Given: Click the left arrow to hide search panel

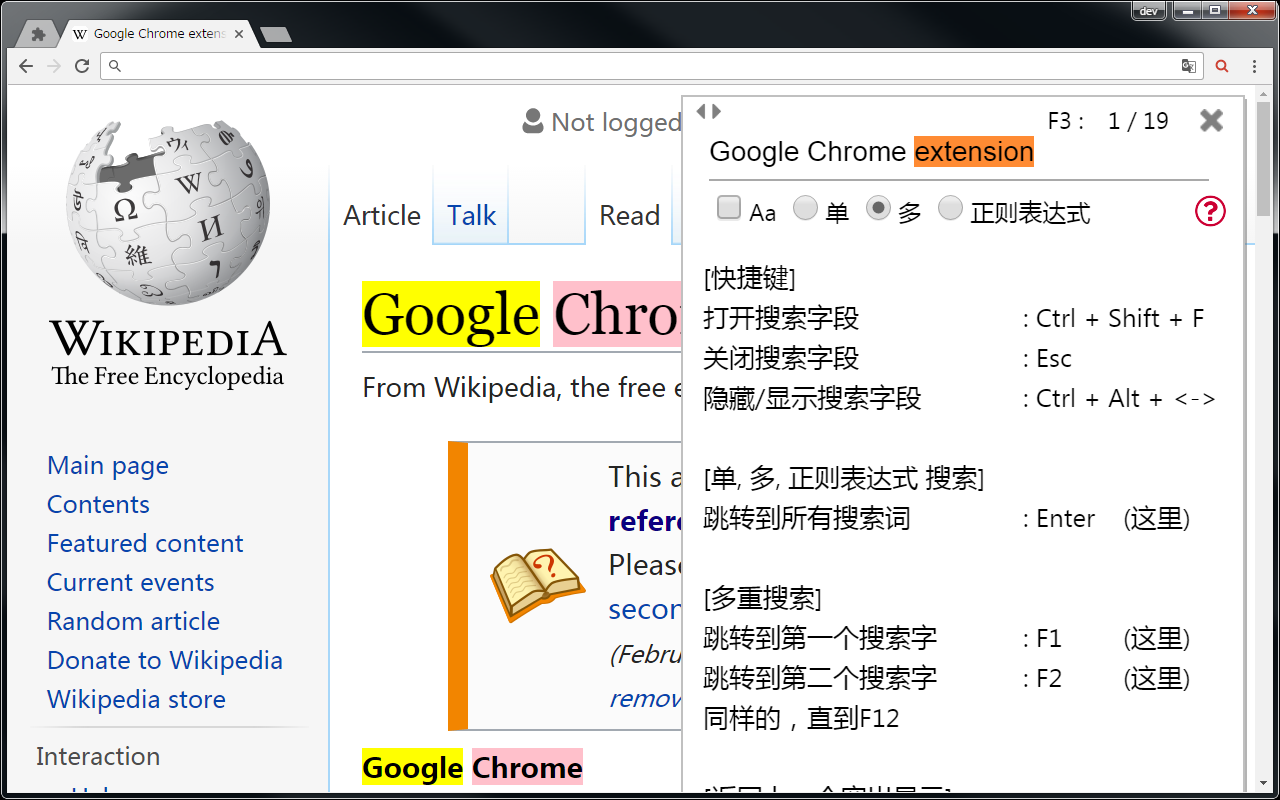Looking at the screenshot, I should (701, 111).
